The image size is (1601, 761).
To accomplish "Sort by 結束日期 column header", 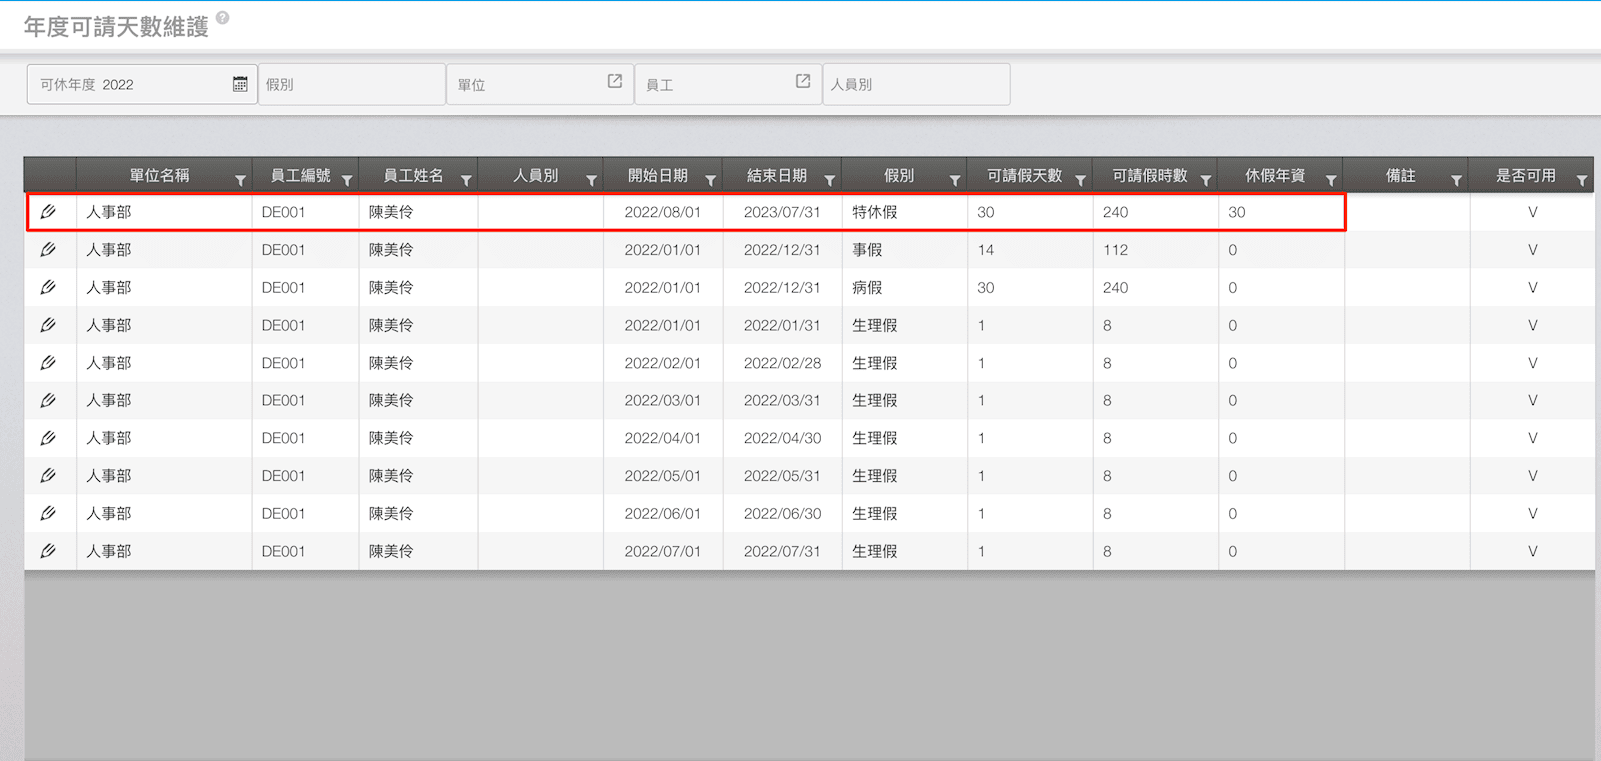I will (x=776, y=176).
